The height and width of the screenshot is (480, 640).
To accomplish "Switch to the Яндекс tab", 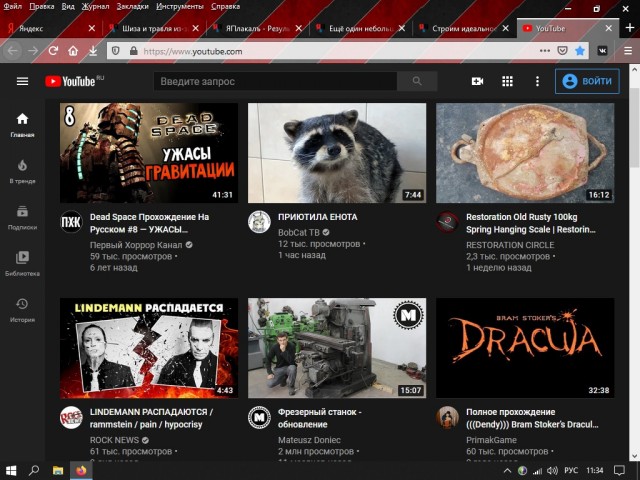I will point(45,28).
